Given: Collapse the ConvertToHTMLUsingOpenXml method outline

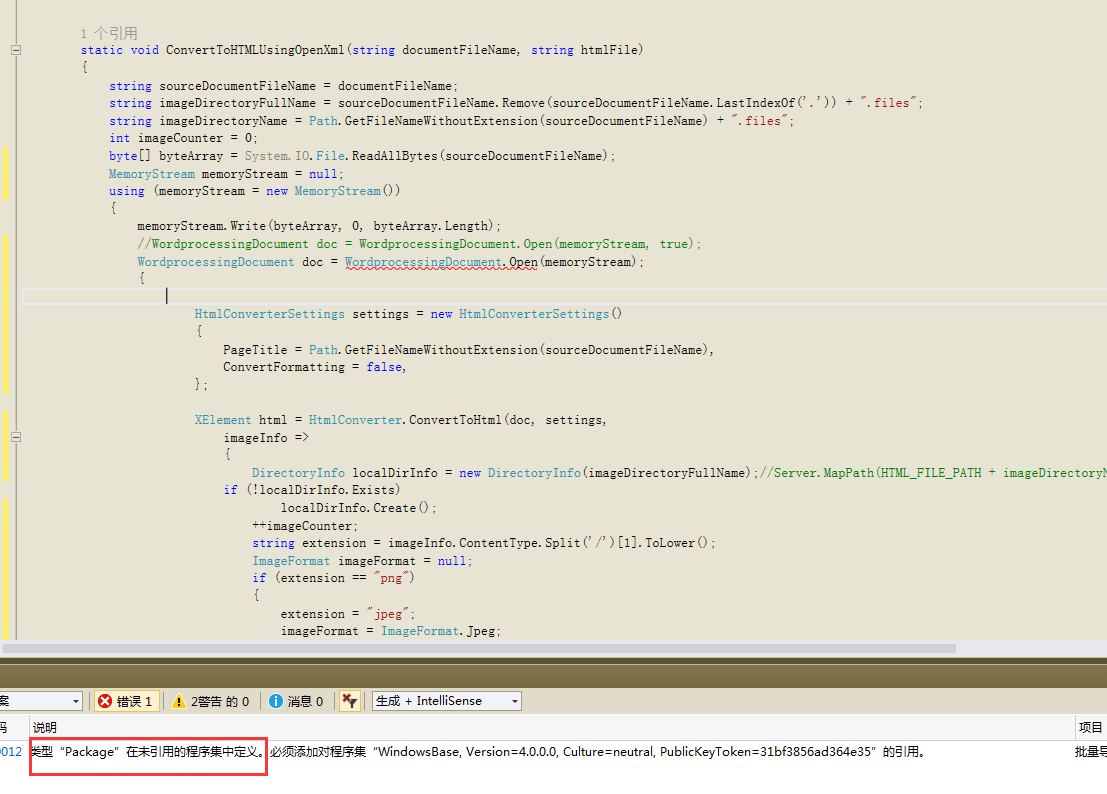Looking at the screenshot, I should point(16,50).
